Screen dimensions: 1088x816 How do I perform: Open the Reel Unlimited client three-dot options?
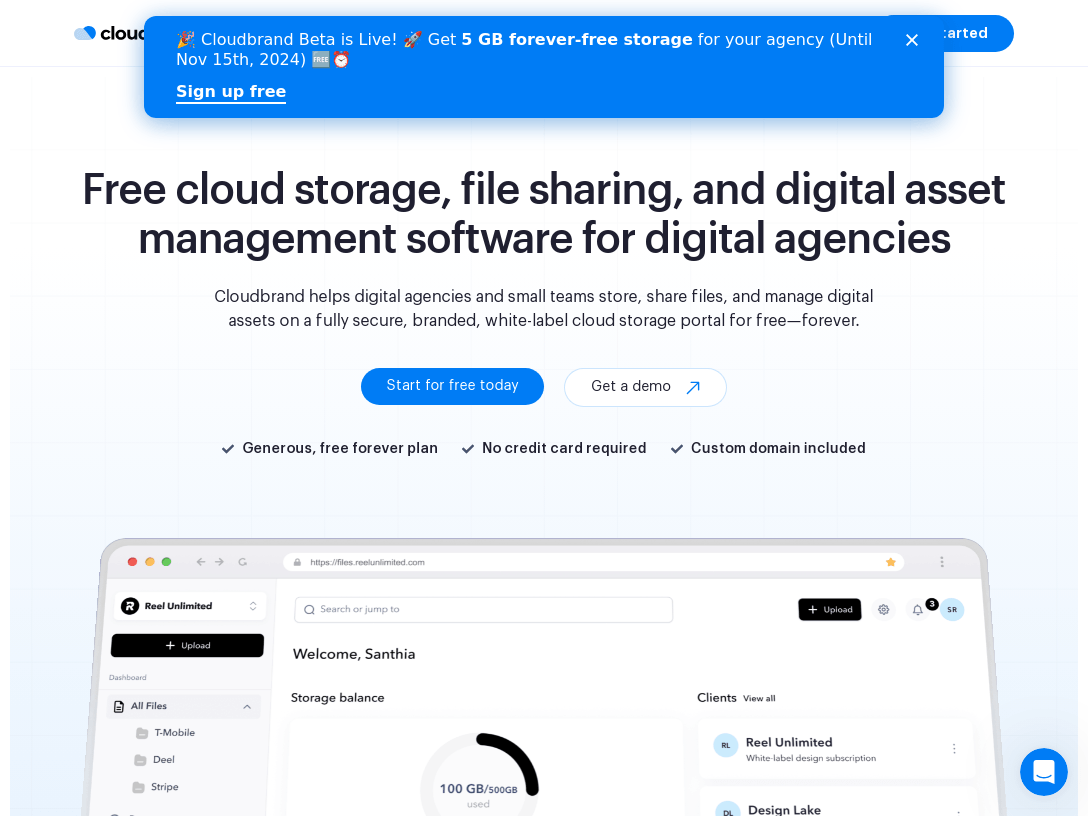(x=953, y=748)
